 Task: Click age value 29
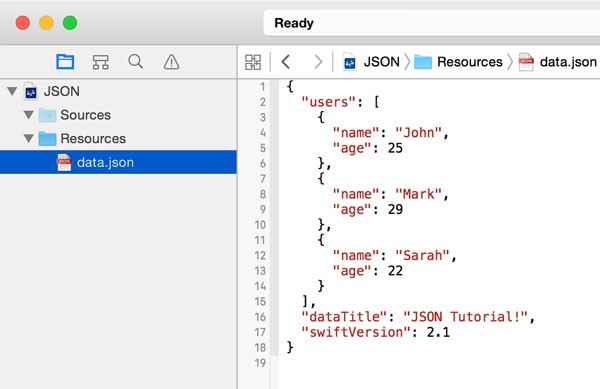(x=395, y=210)
